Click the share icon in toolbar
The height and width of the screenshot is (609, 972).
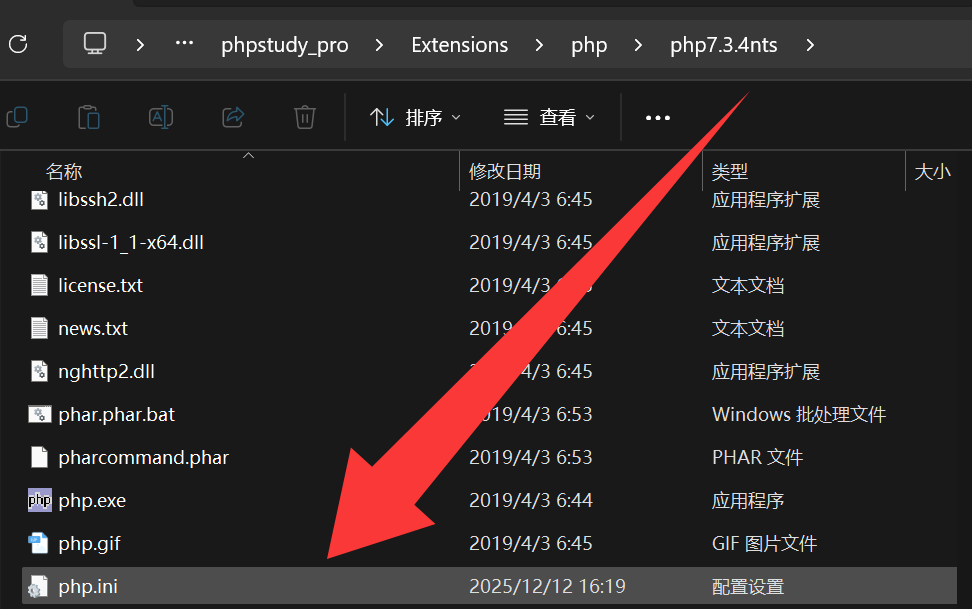233,117
